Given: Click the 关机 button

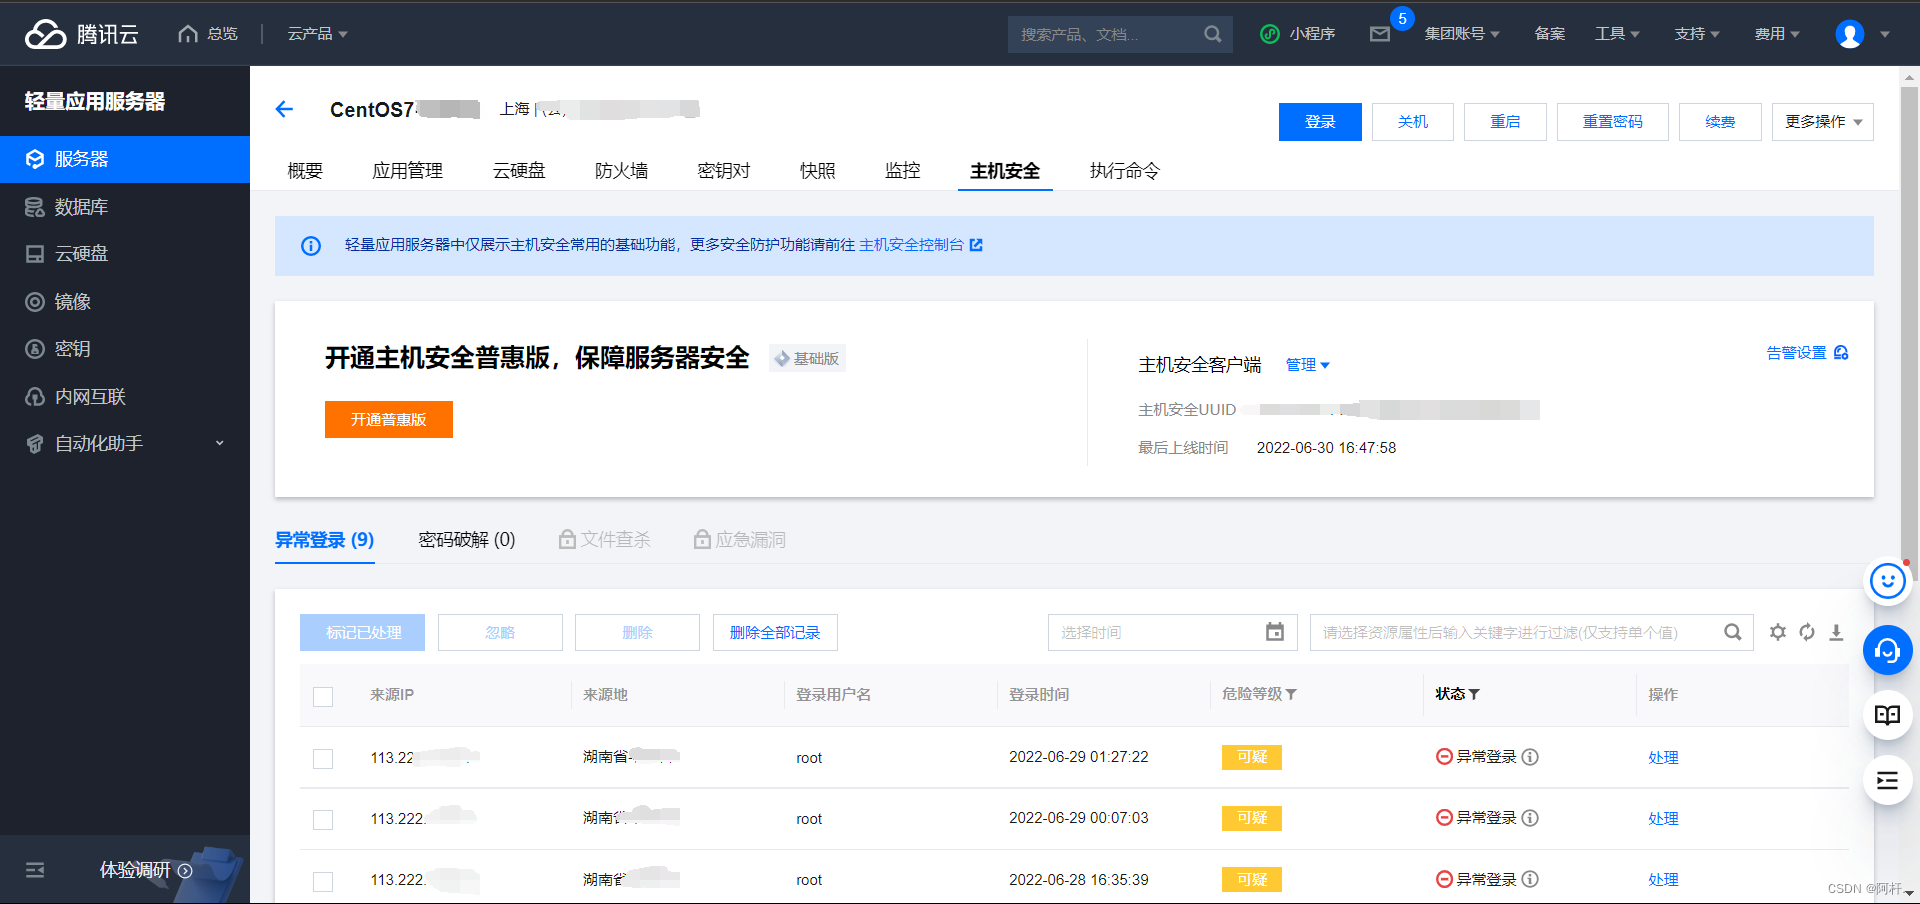Looking at the screenshot, I should pos(1413,122).
